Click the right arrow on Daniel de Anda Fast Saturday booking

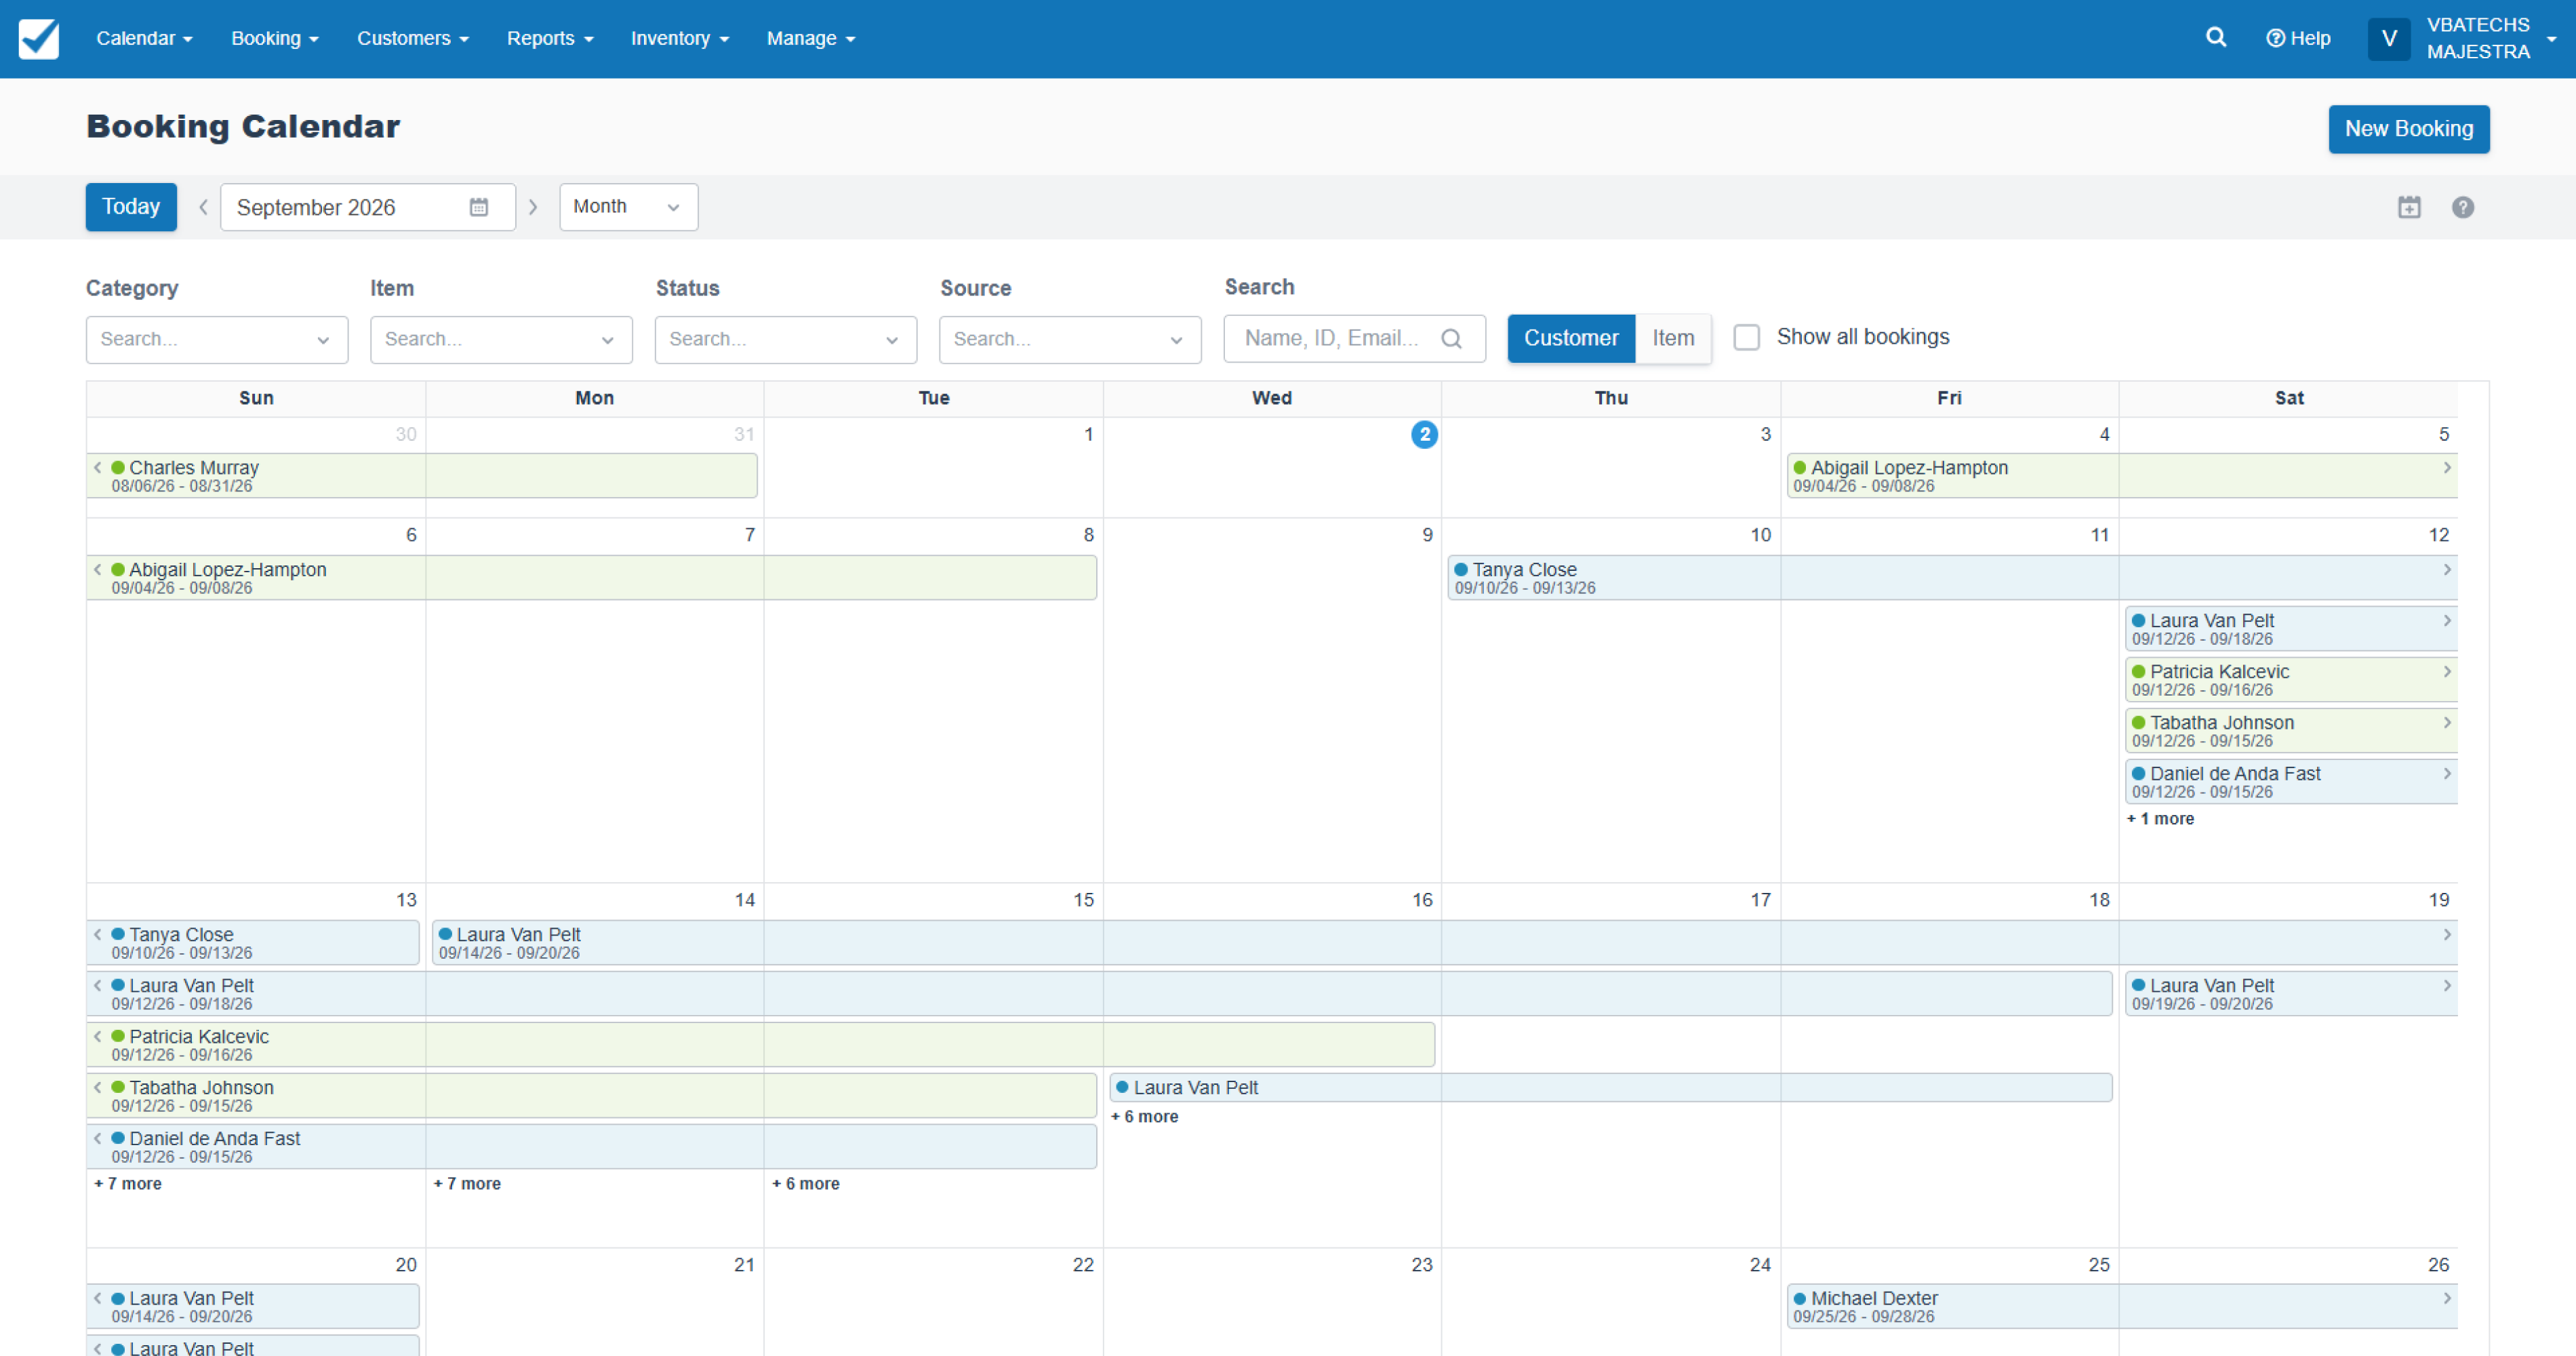click(x=2447, y=773)
